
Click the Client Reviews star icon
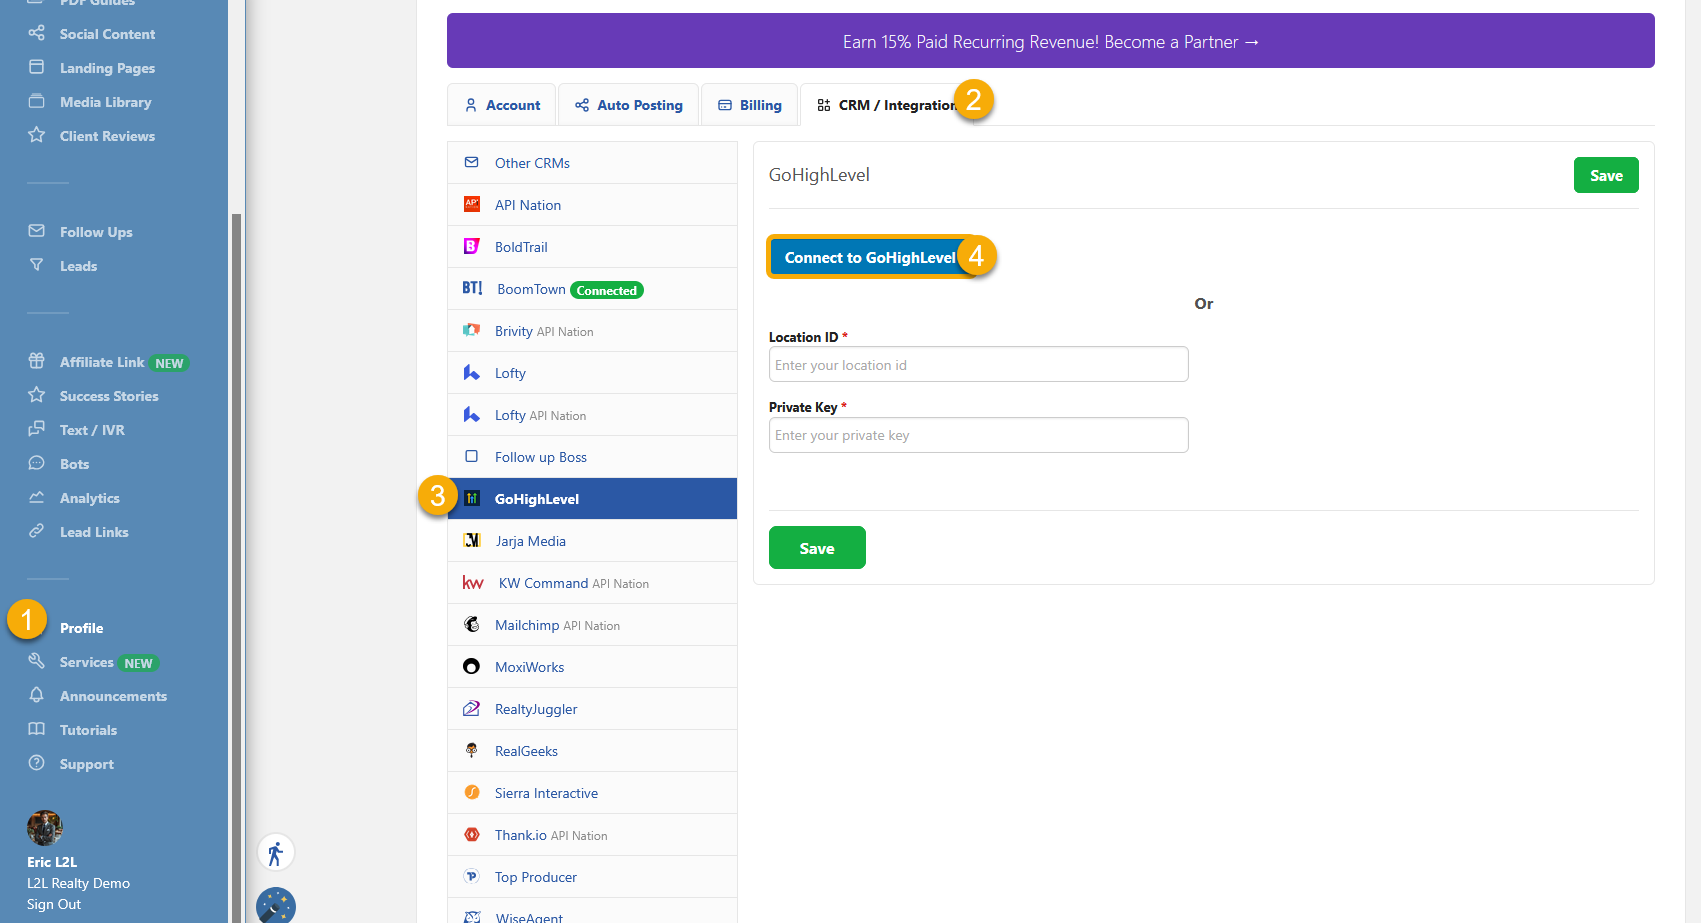coord(37,135)
